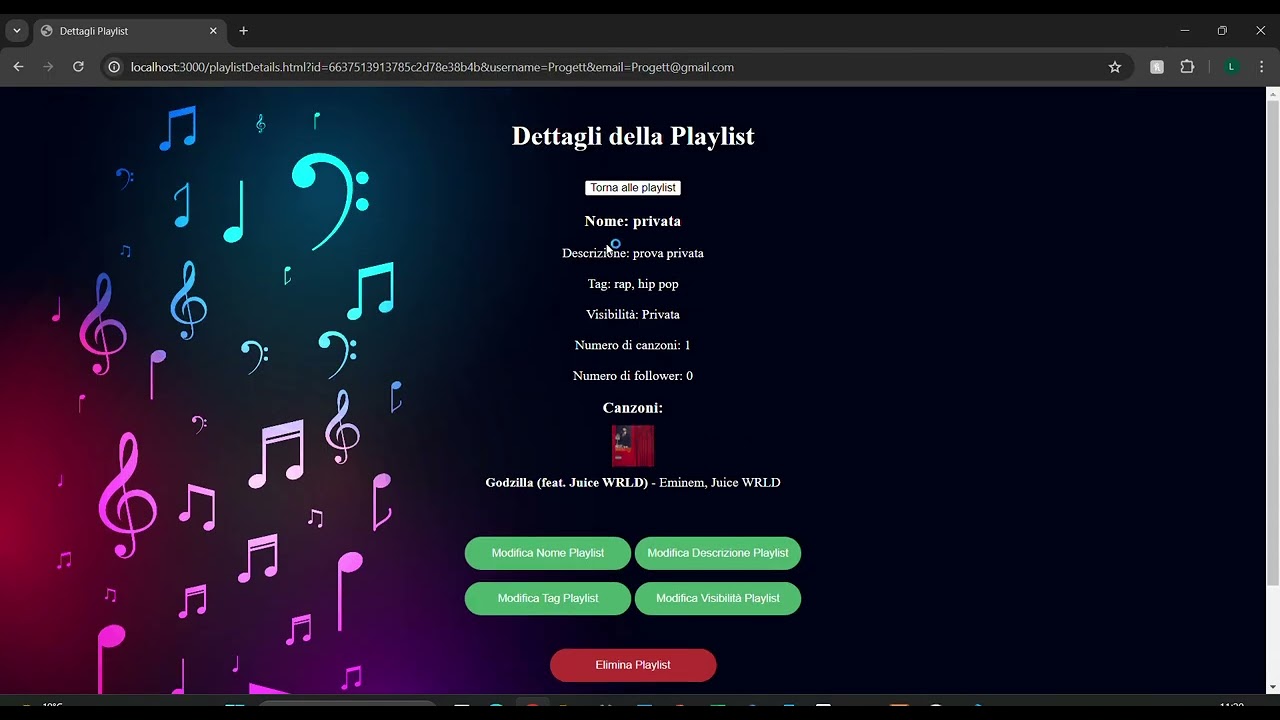Click the text Nome: privata

pyautogui.click(x=633, y=221)
